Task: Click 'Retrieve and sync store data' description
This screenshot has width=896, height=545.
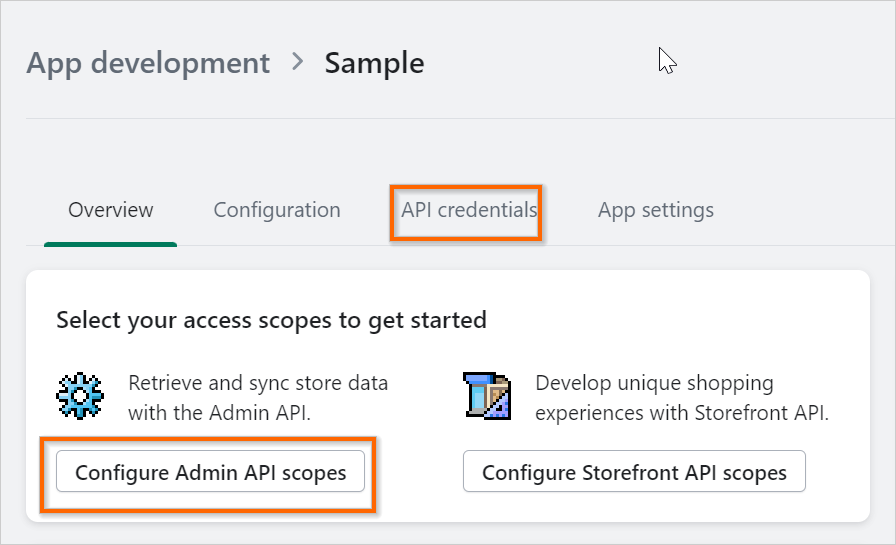Action: (x=258, y=398)
